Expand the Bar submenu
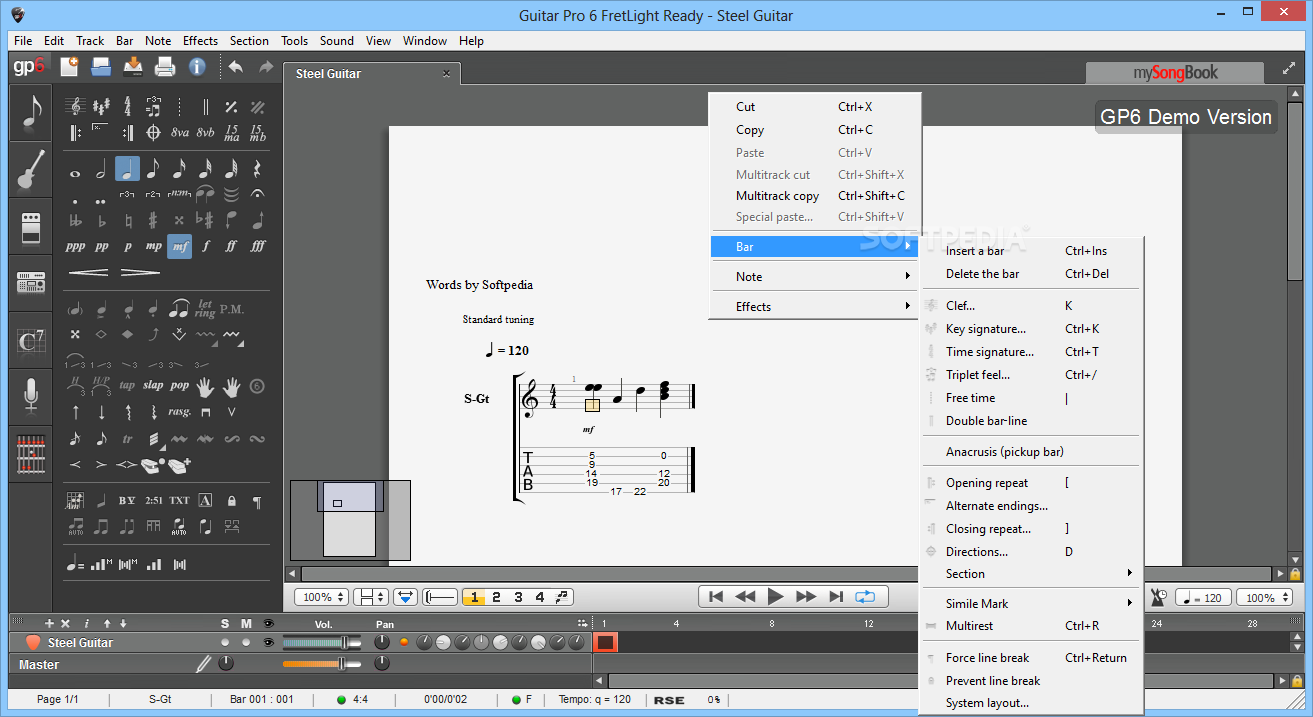Viewport: 1313px width, 717px height. click(x=814, y=246)
